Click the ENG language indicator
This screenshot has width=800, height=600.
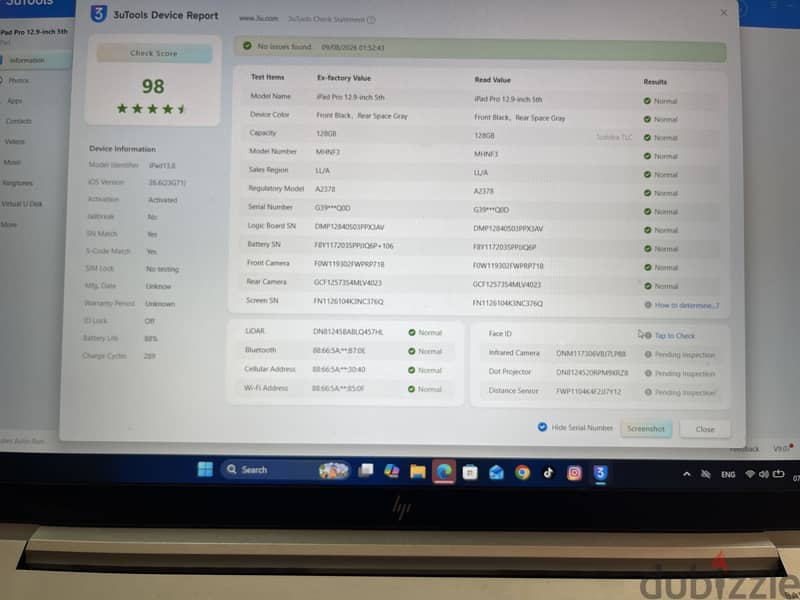coord(728,475)
